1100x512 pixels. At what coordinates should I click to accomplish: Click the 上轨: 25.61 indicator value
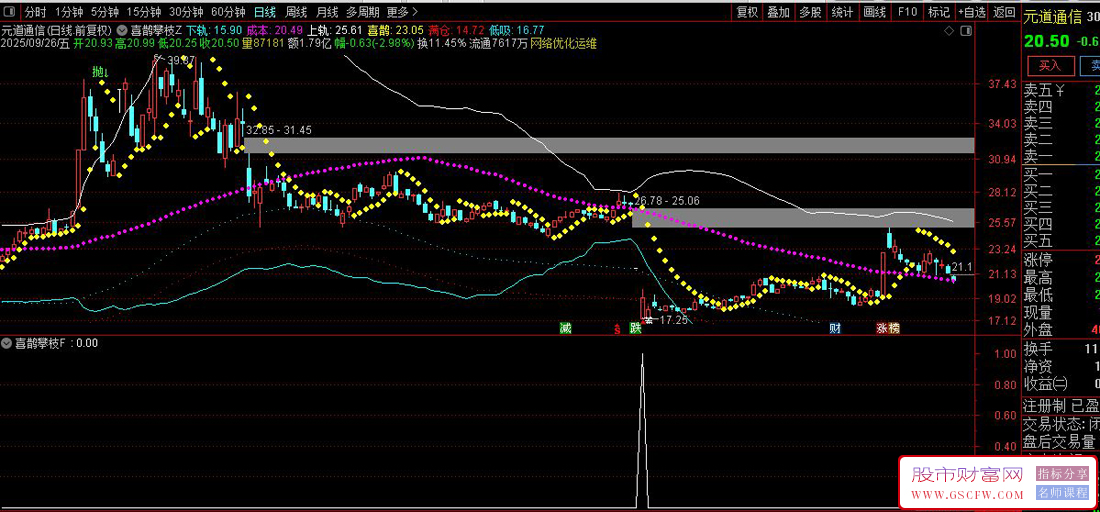(336, 30)
